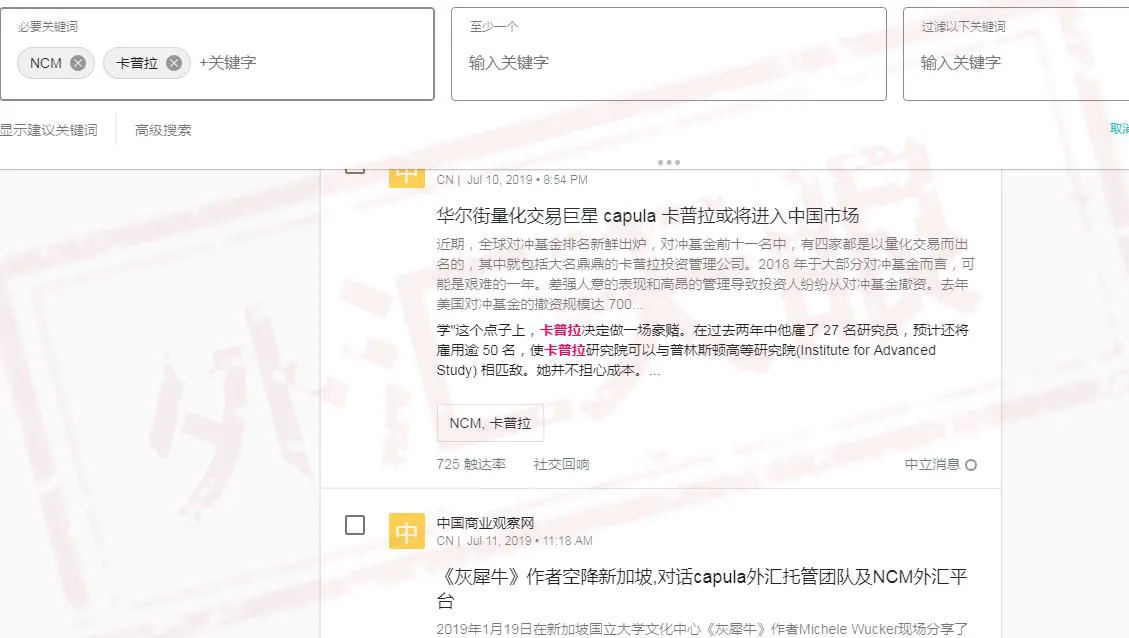Open 高级搜索 advanced search
Viewport: 1129px width, 638px height.
[163, 130]
